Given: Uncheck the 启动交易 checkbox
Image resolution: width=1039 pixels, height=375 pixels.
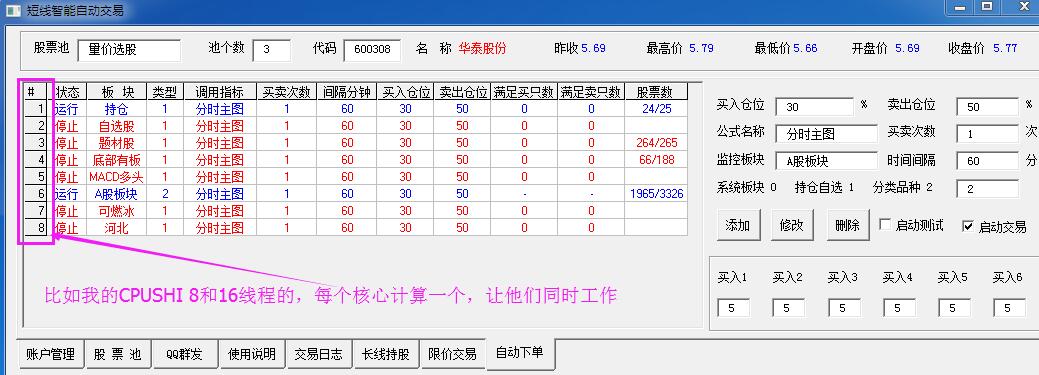Looking at the screenshot, I should coord(968,226).
